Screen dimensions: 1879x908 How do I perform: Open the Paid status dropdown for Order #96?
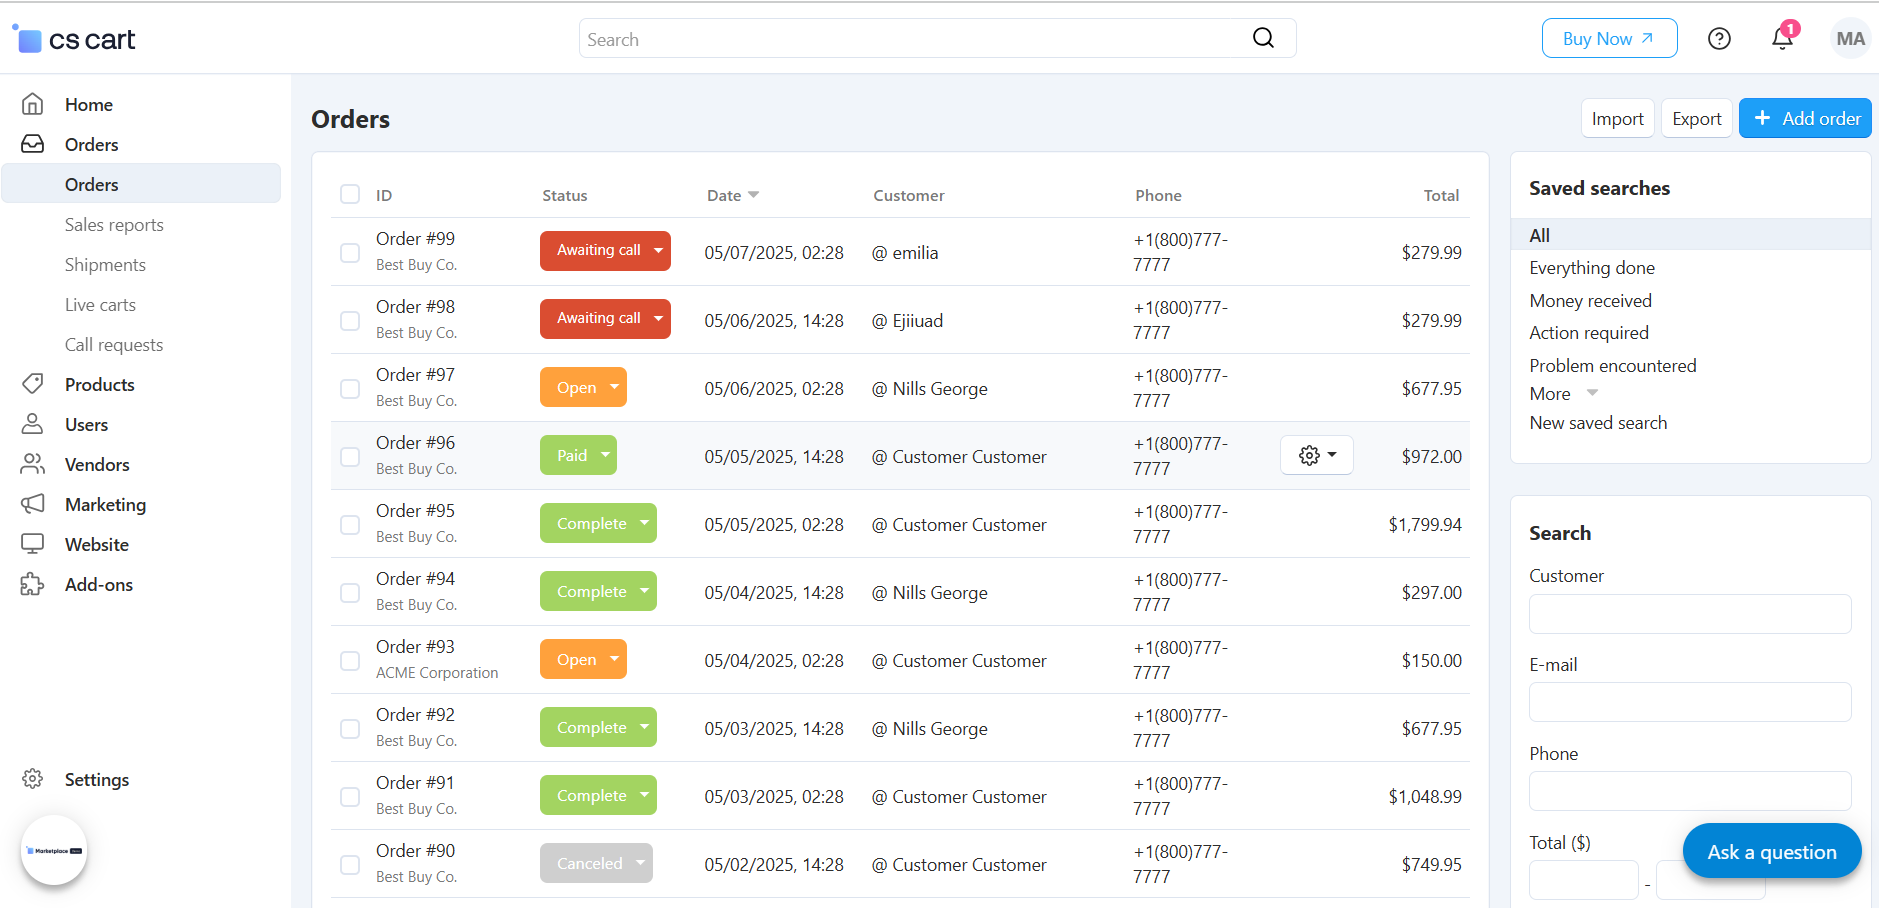pos(578,455)
